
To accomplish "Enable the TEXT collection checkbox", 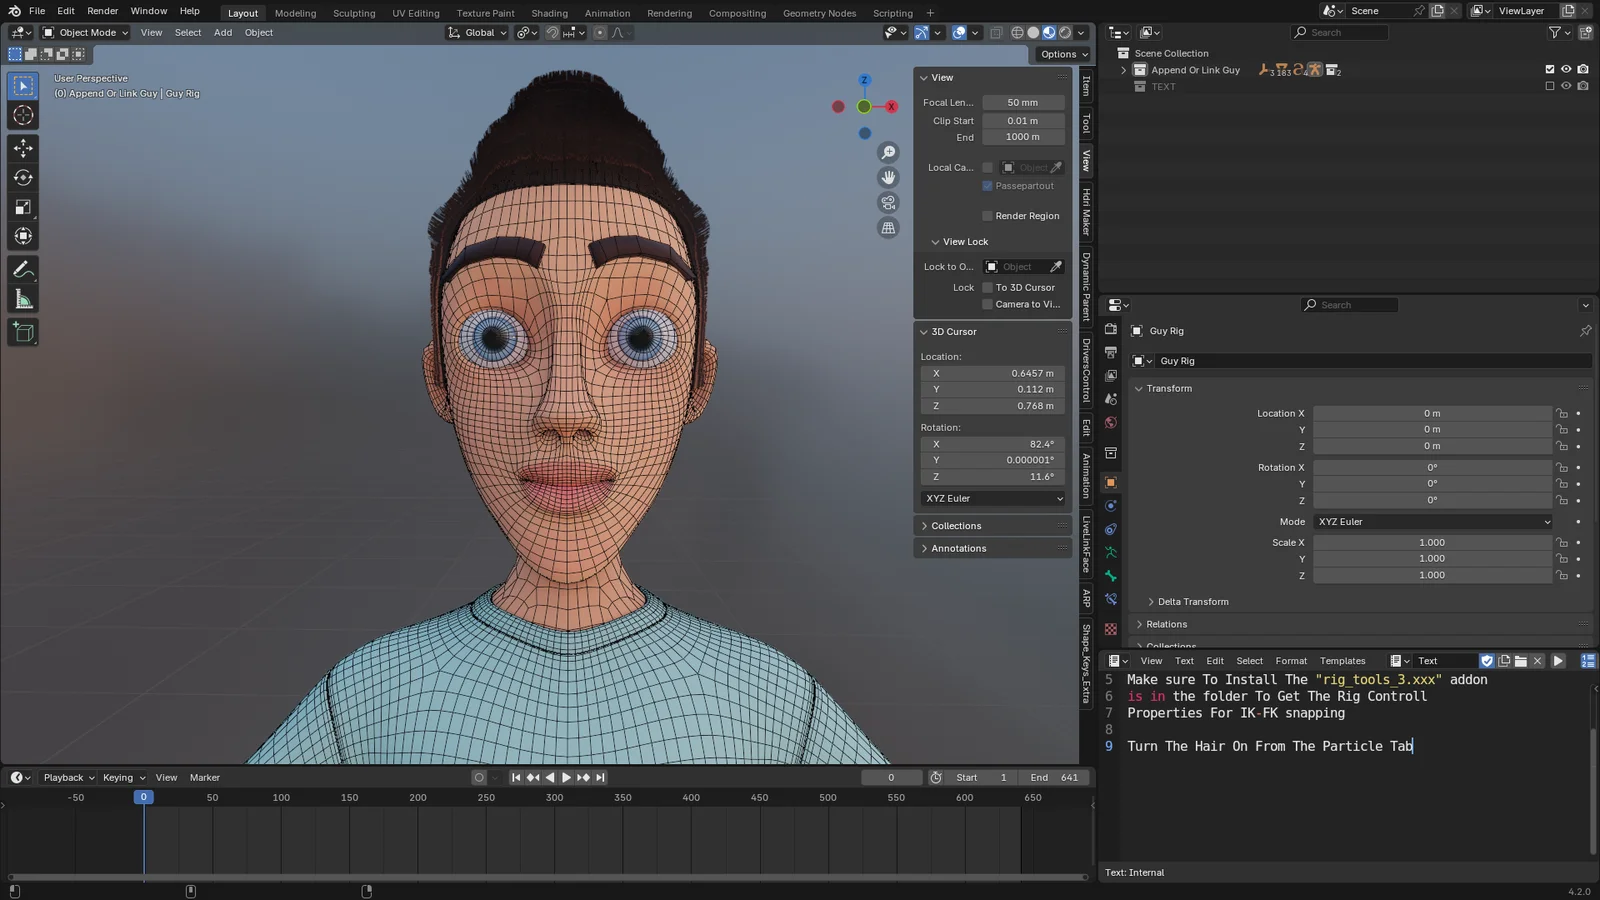I will (x=1548, y=86).
